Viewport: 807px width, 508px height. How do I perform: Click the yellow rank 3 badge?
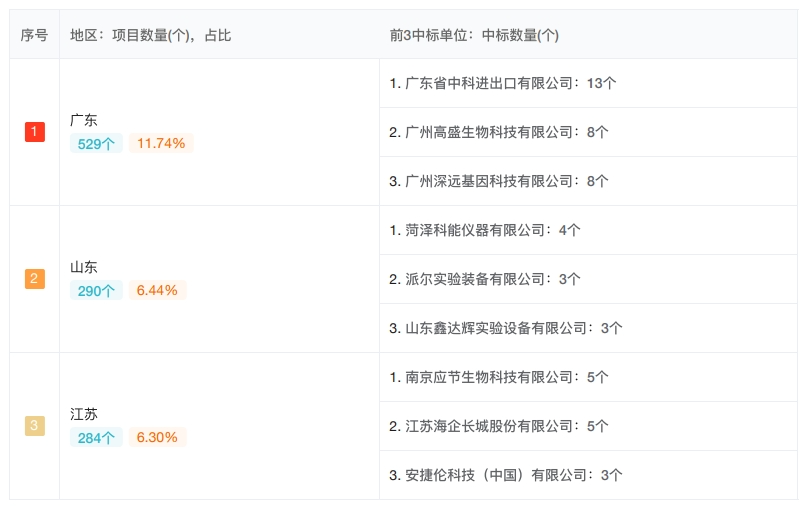coord(34,426)
